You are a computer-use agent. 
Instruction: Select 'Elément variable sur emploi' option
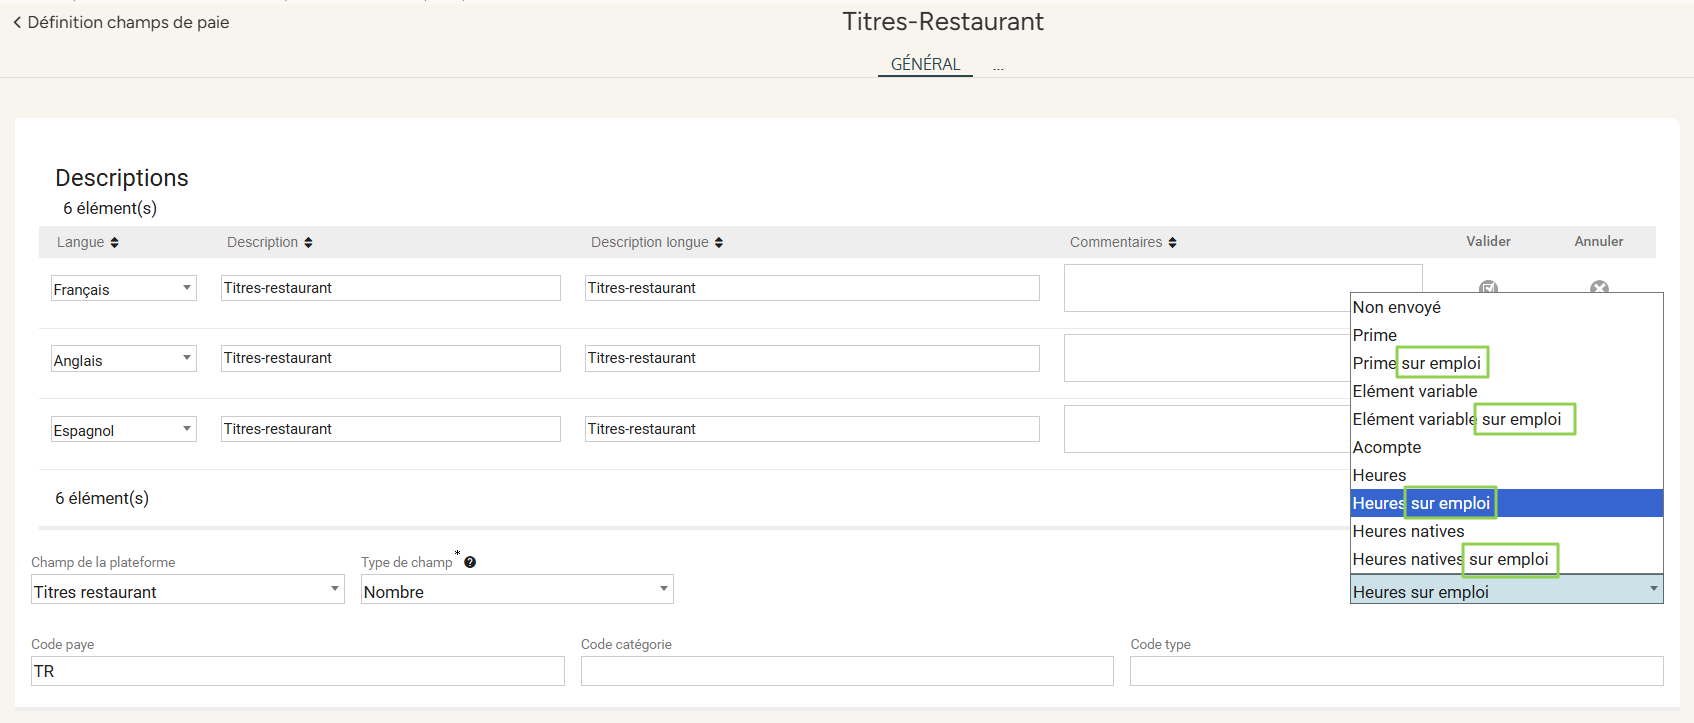coord(1456,419)
